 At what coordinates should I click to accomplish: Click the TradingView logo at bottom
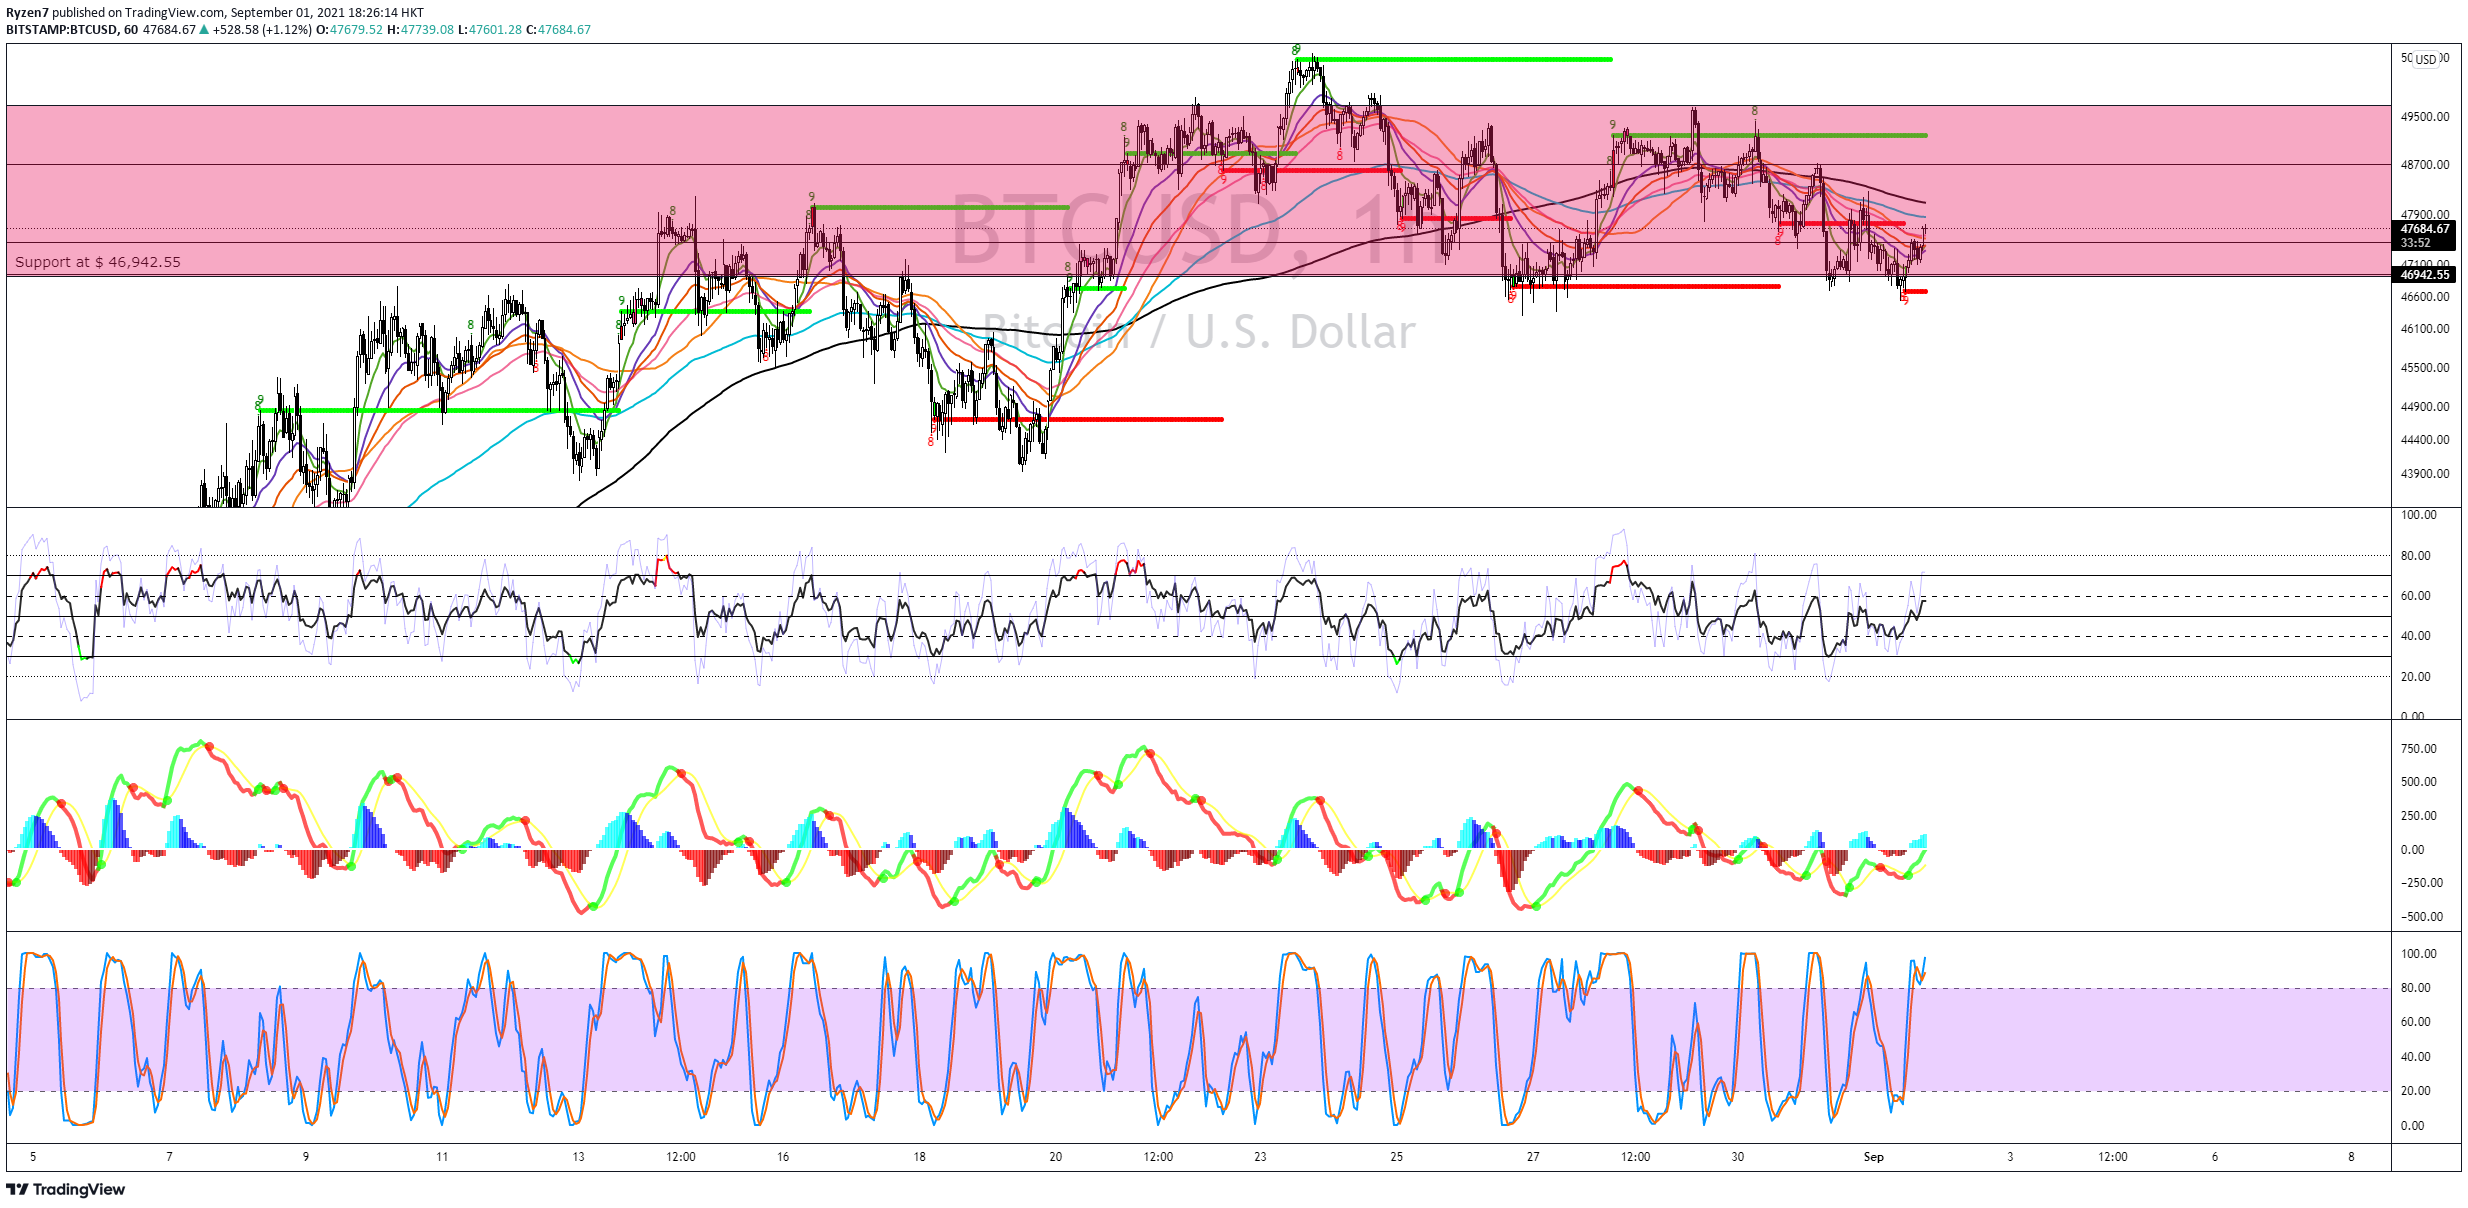point(66,1189)
